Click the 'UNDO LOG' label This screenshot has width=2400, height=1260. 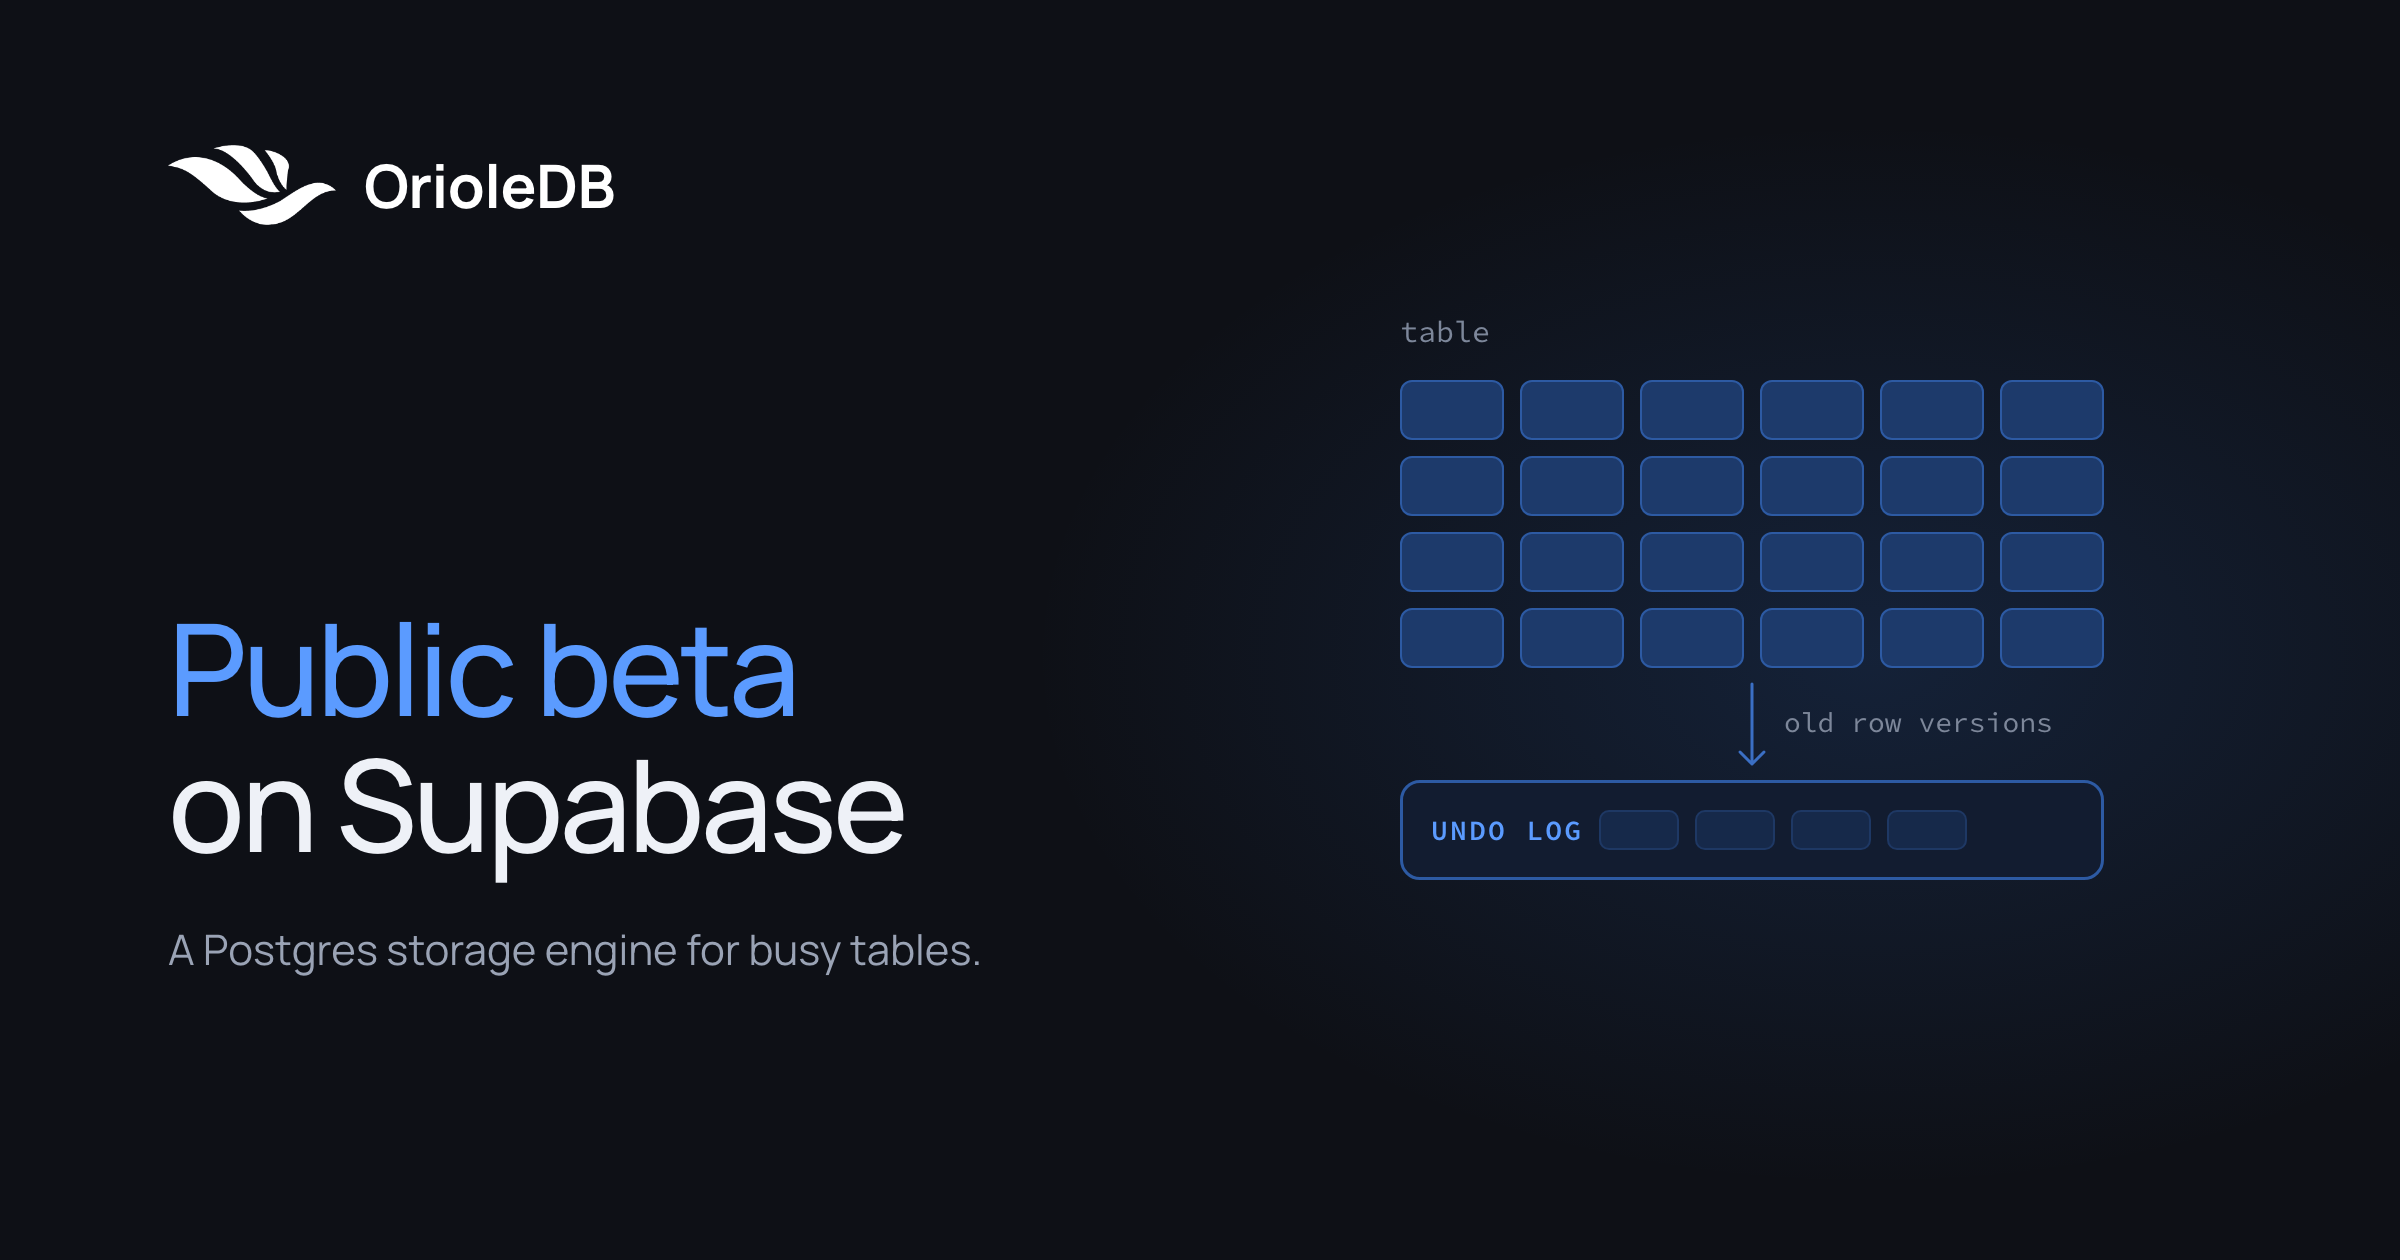pyautogui.click(x=1506, y=831)
